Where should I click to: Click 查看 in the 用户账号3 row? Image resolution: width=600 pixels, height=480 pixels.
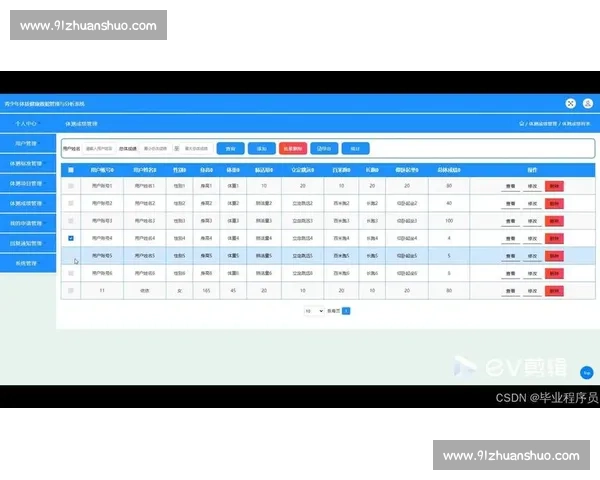tap(510, 221)
